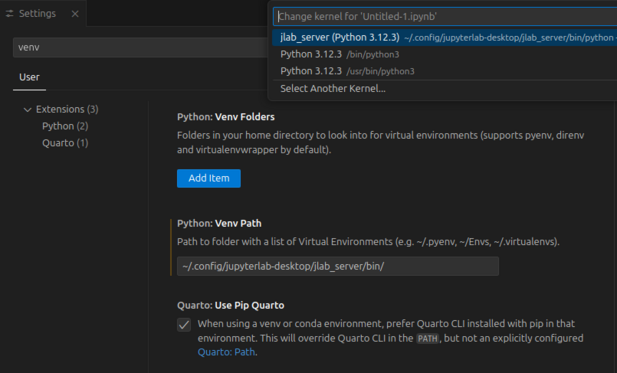Toggle the Use Pip Quarto checkbox

click(184, 325)
